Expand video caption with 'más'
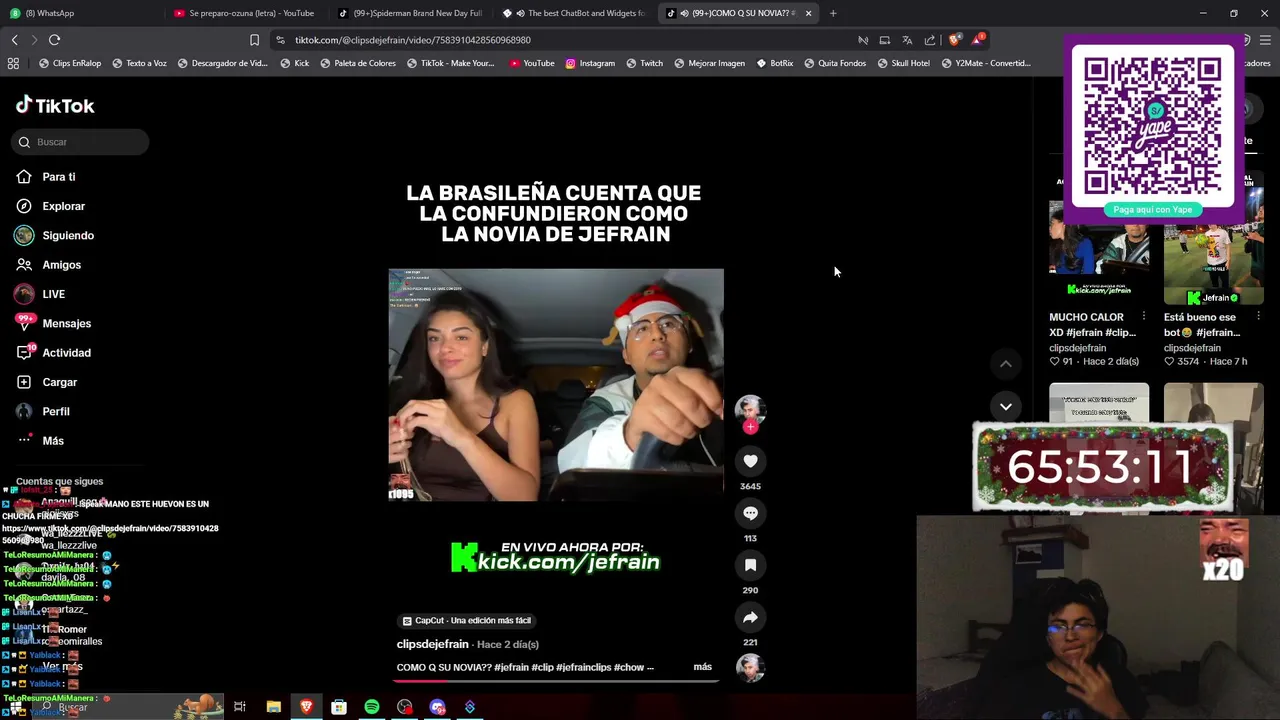The height and width of the screenshot is (720, 1280). coord(702,667)
